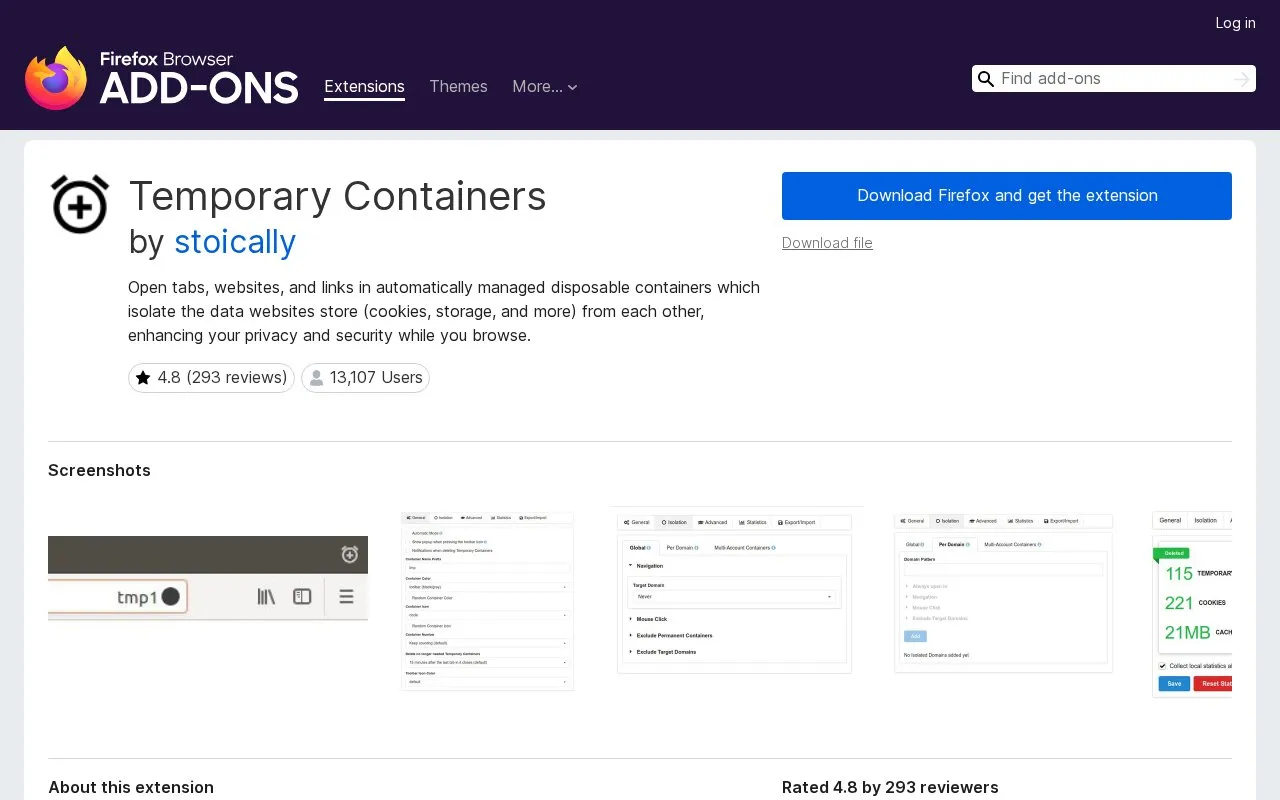Focus the Find add-ons search field
The width and height of the screenshot is (1280, 800).
1114,79
